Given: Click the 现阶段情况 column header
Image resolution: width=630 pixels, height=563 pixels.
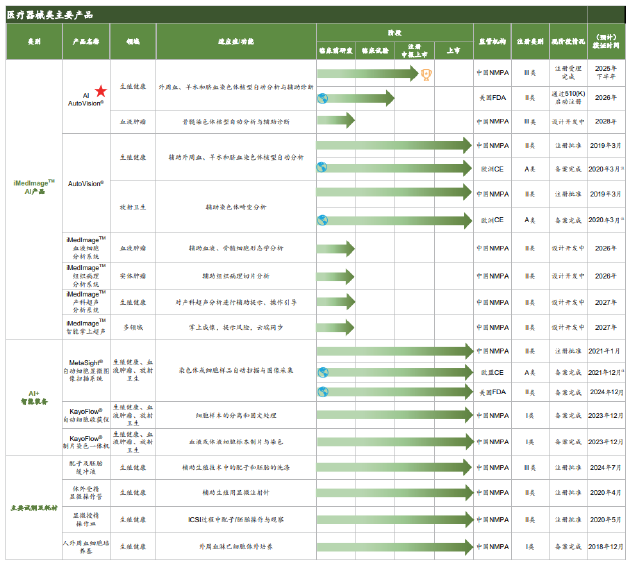Looking at the screenshot, I should coord(568,41).
